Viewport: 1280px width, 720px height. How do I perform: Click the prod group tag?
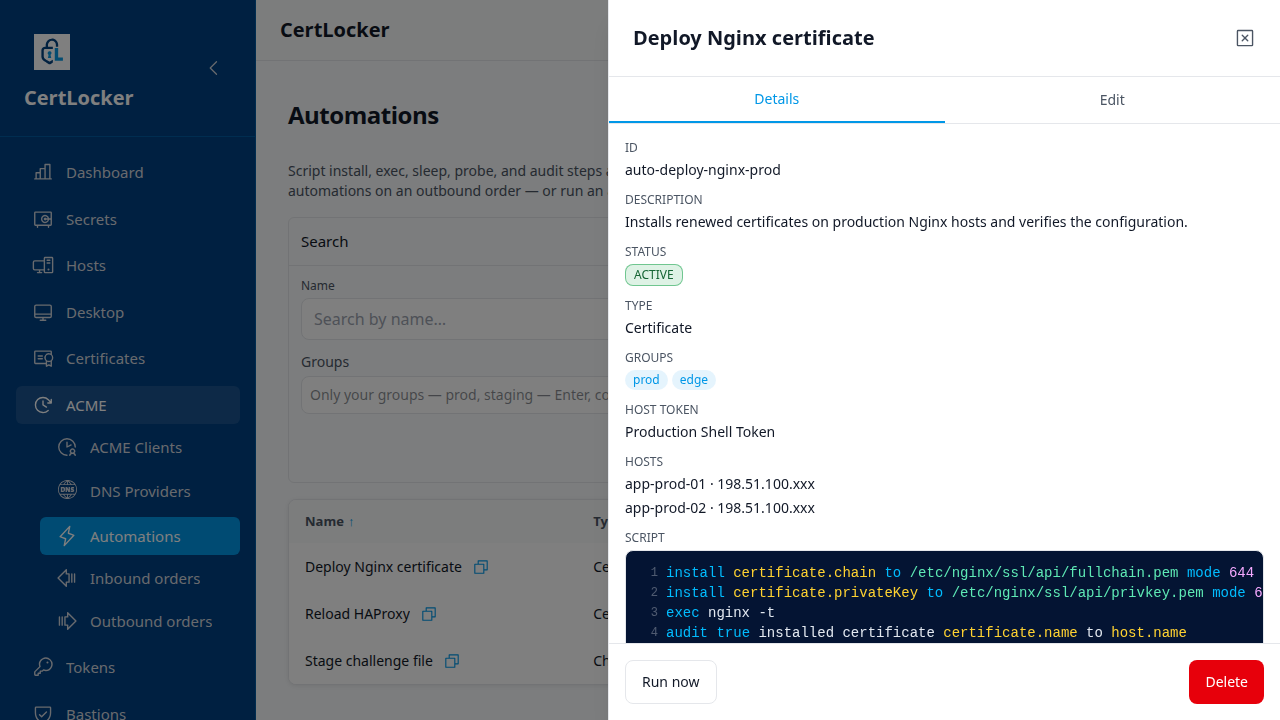pyautogui.click(x=646, y=380)
